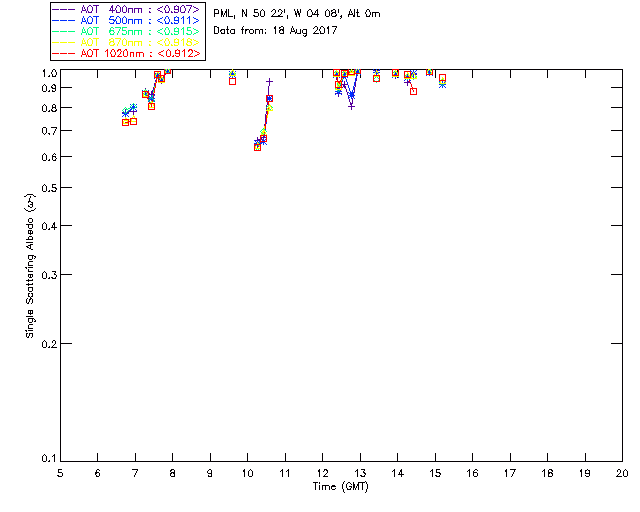Click the 'Single Scattering Albedo' y-axis label
Viewport: 640px width, 512px height.
[30, 266]
